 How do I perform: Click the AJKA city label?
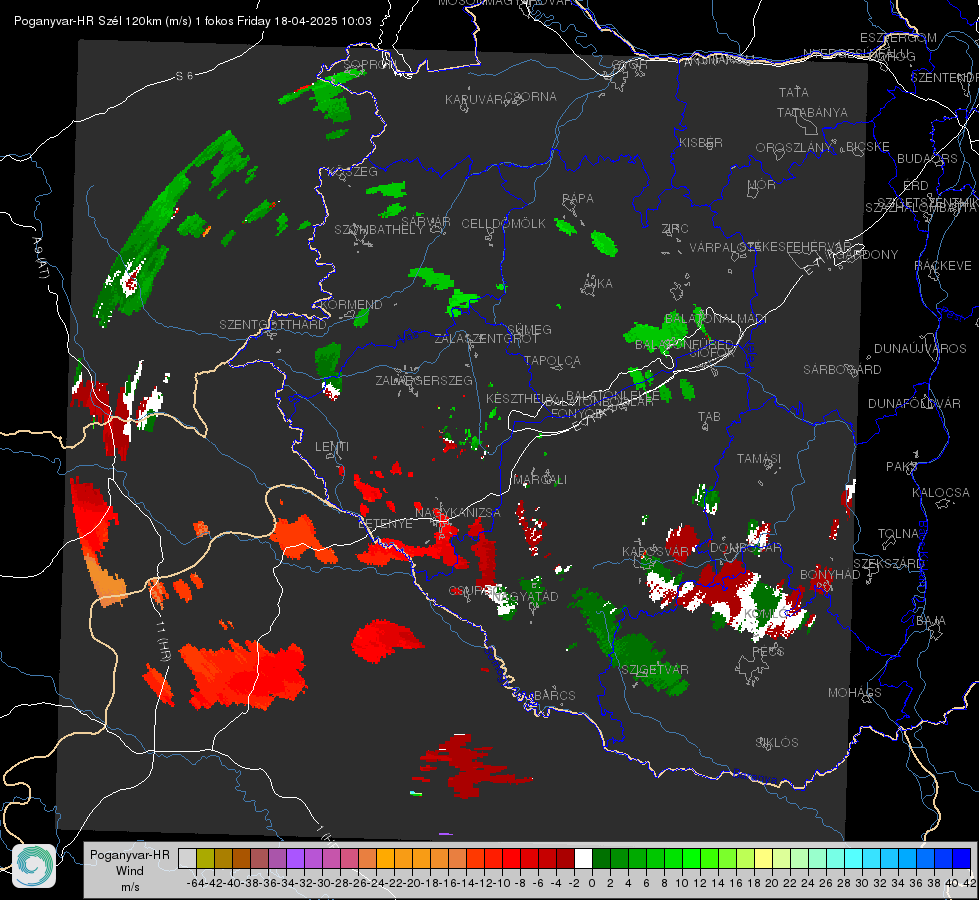(x=598, y=284)
